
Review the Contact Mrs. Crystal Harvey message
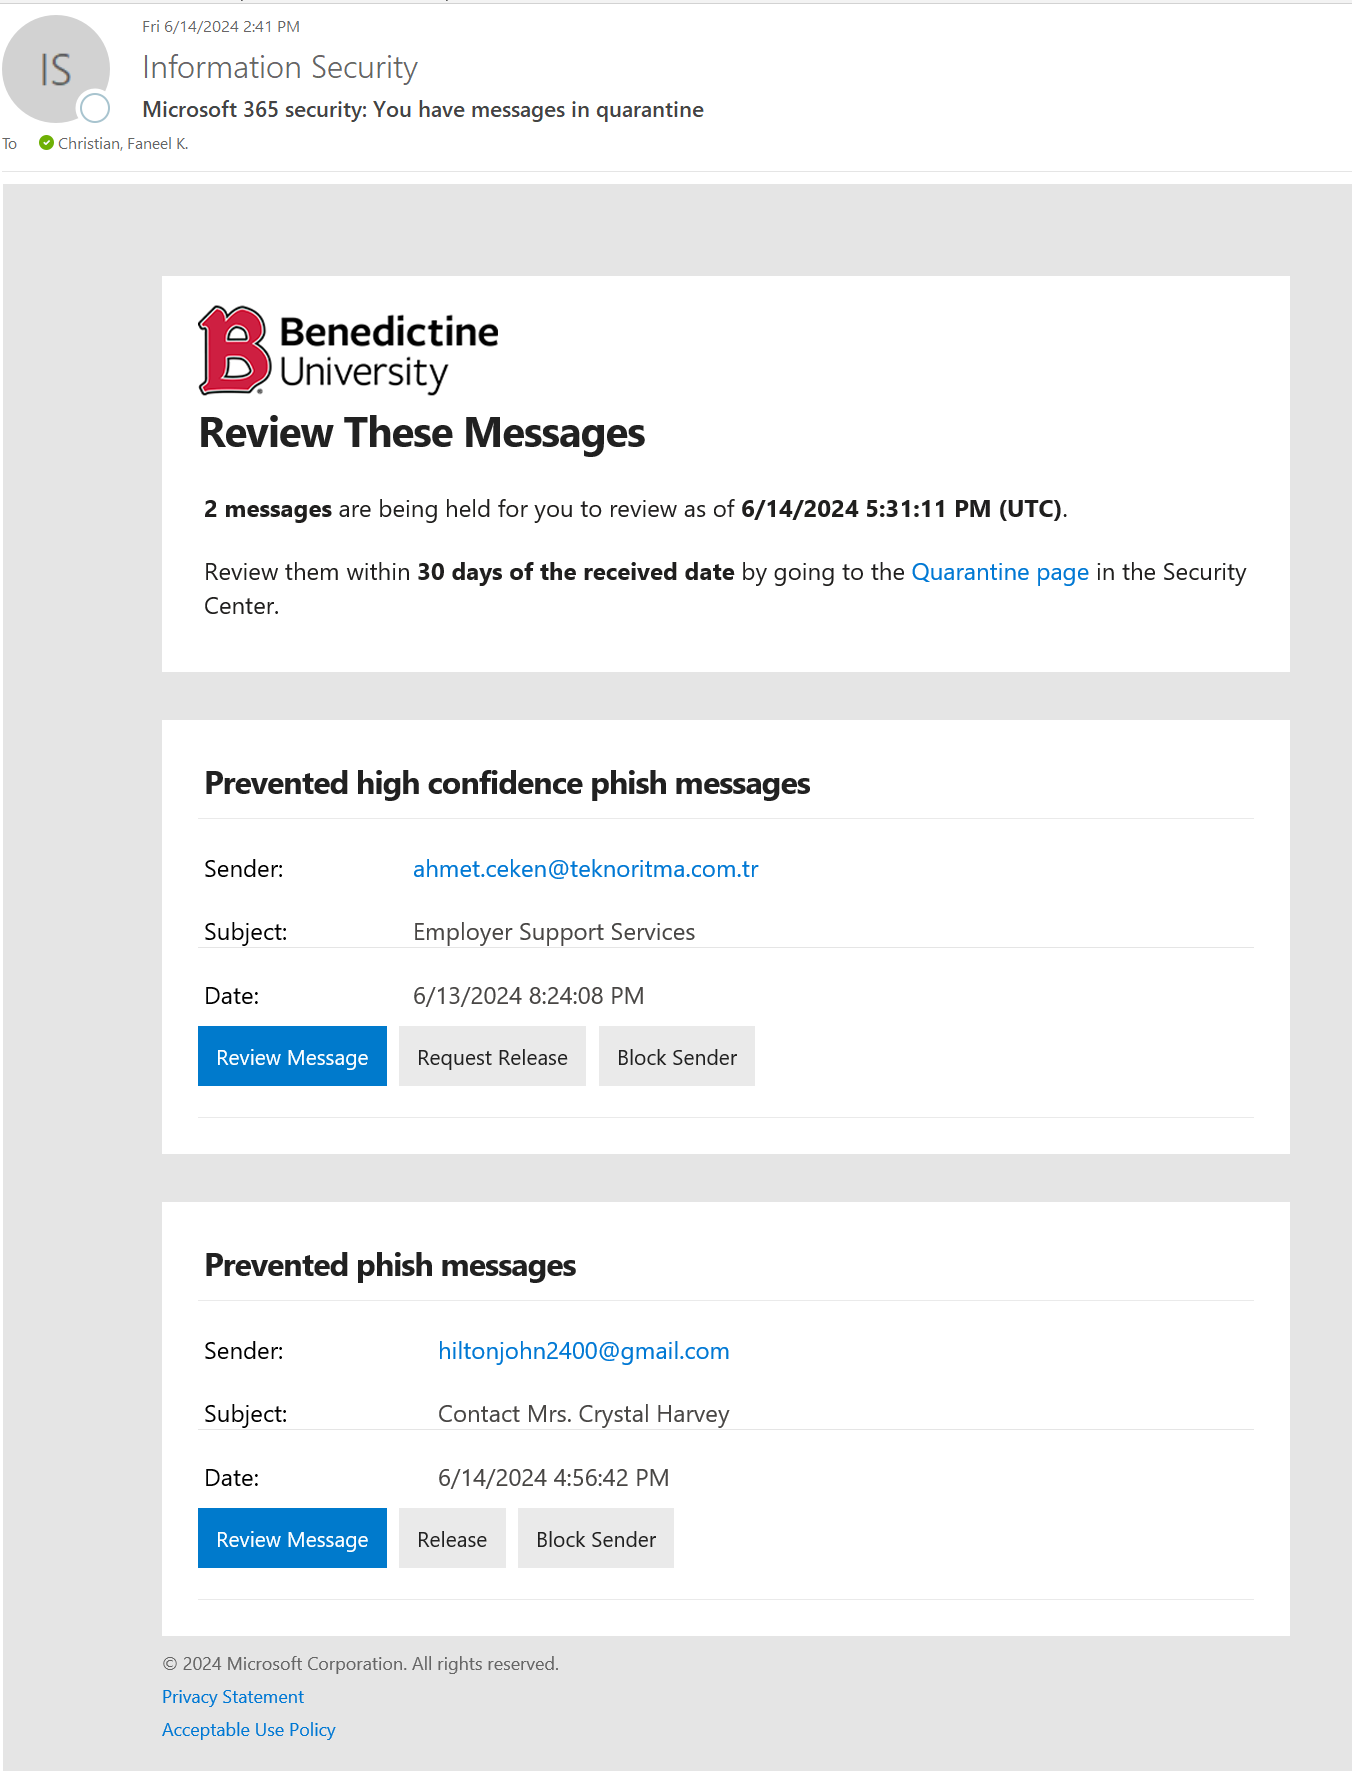coord(292,1539)
